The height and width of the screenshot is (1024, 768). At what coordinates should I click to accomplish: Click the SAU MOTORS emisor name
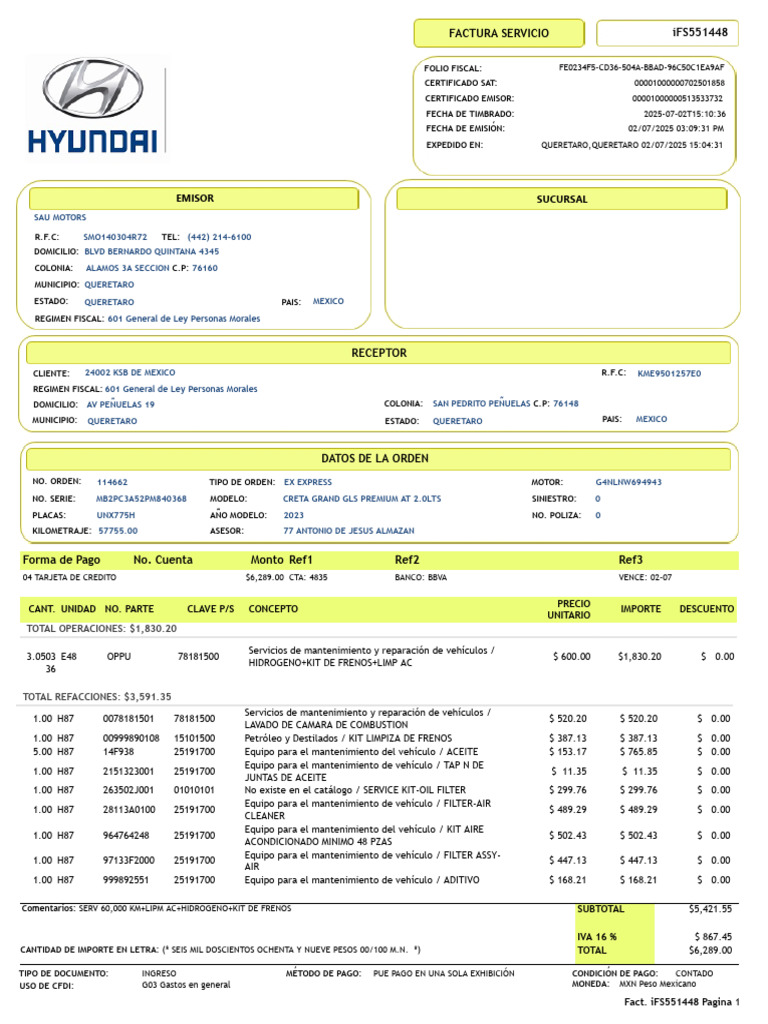click(x=60, y=217)
